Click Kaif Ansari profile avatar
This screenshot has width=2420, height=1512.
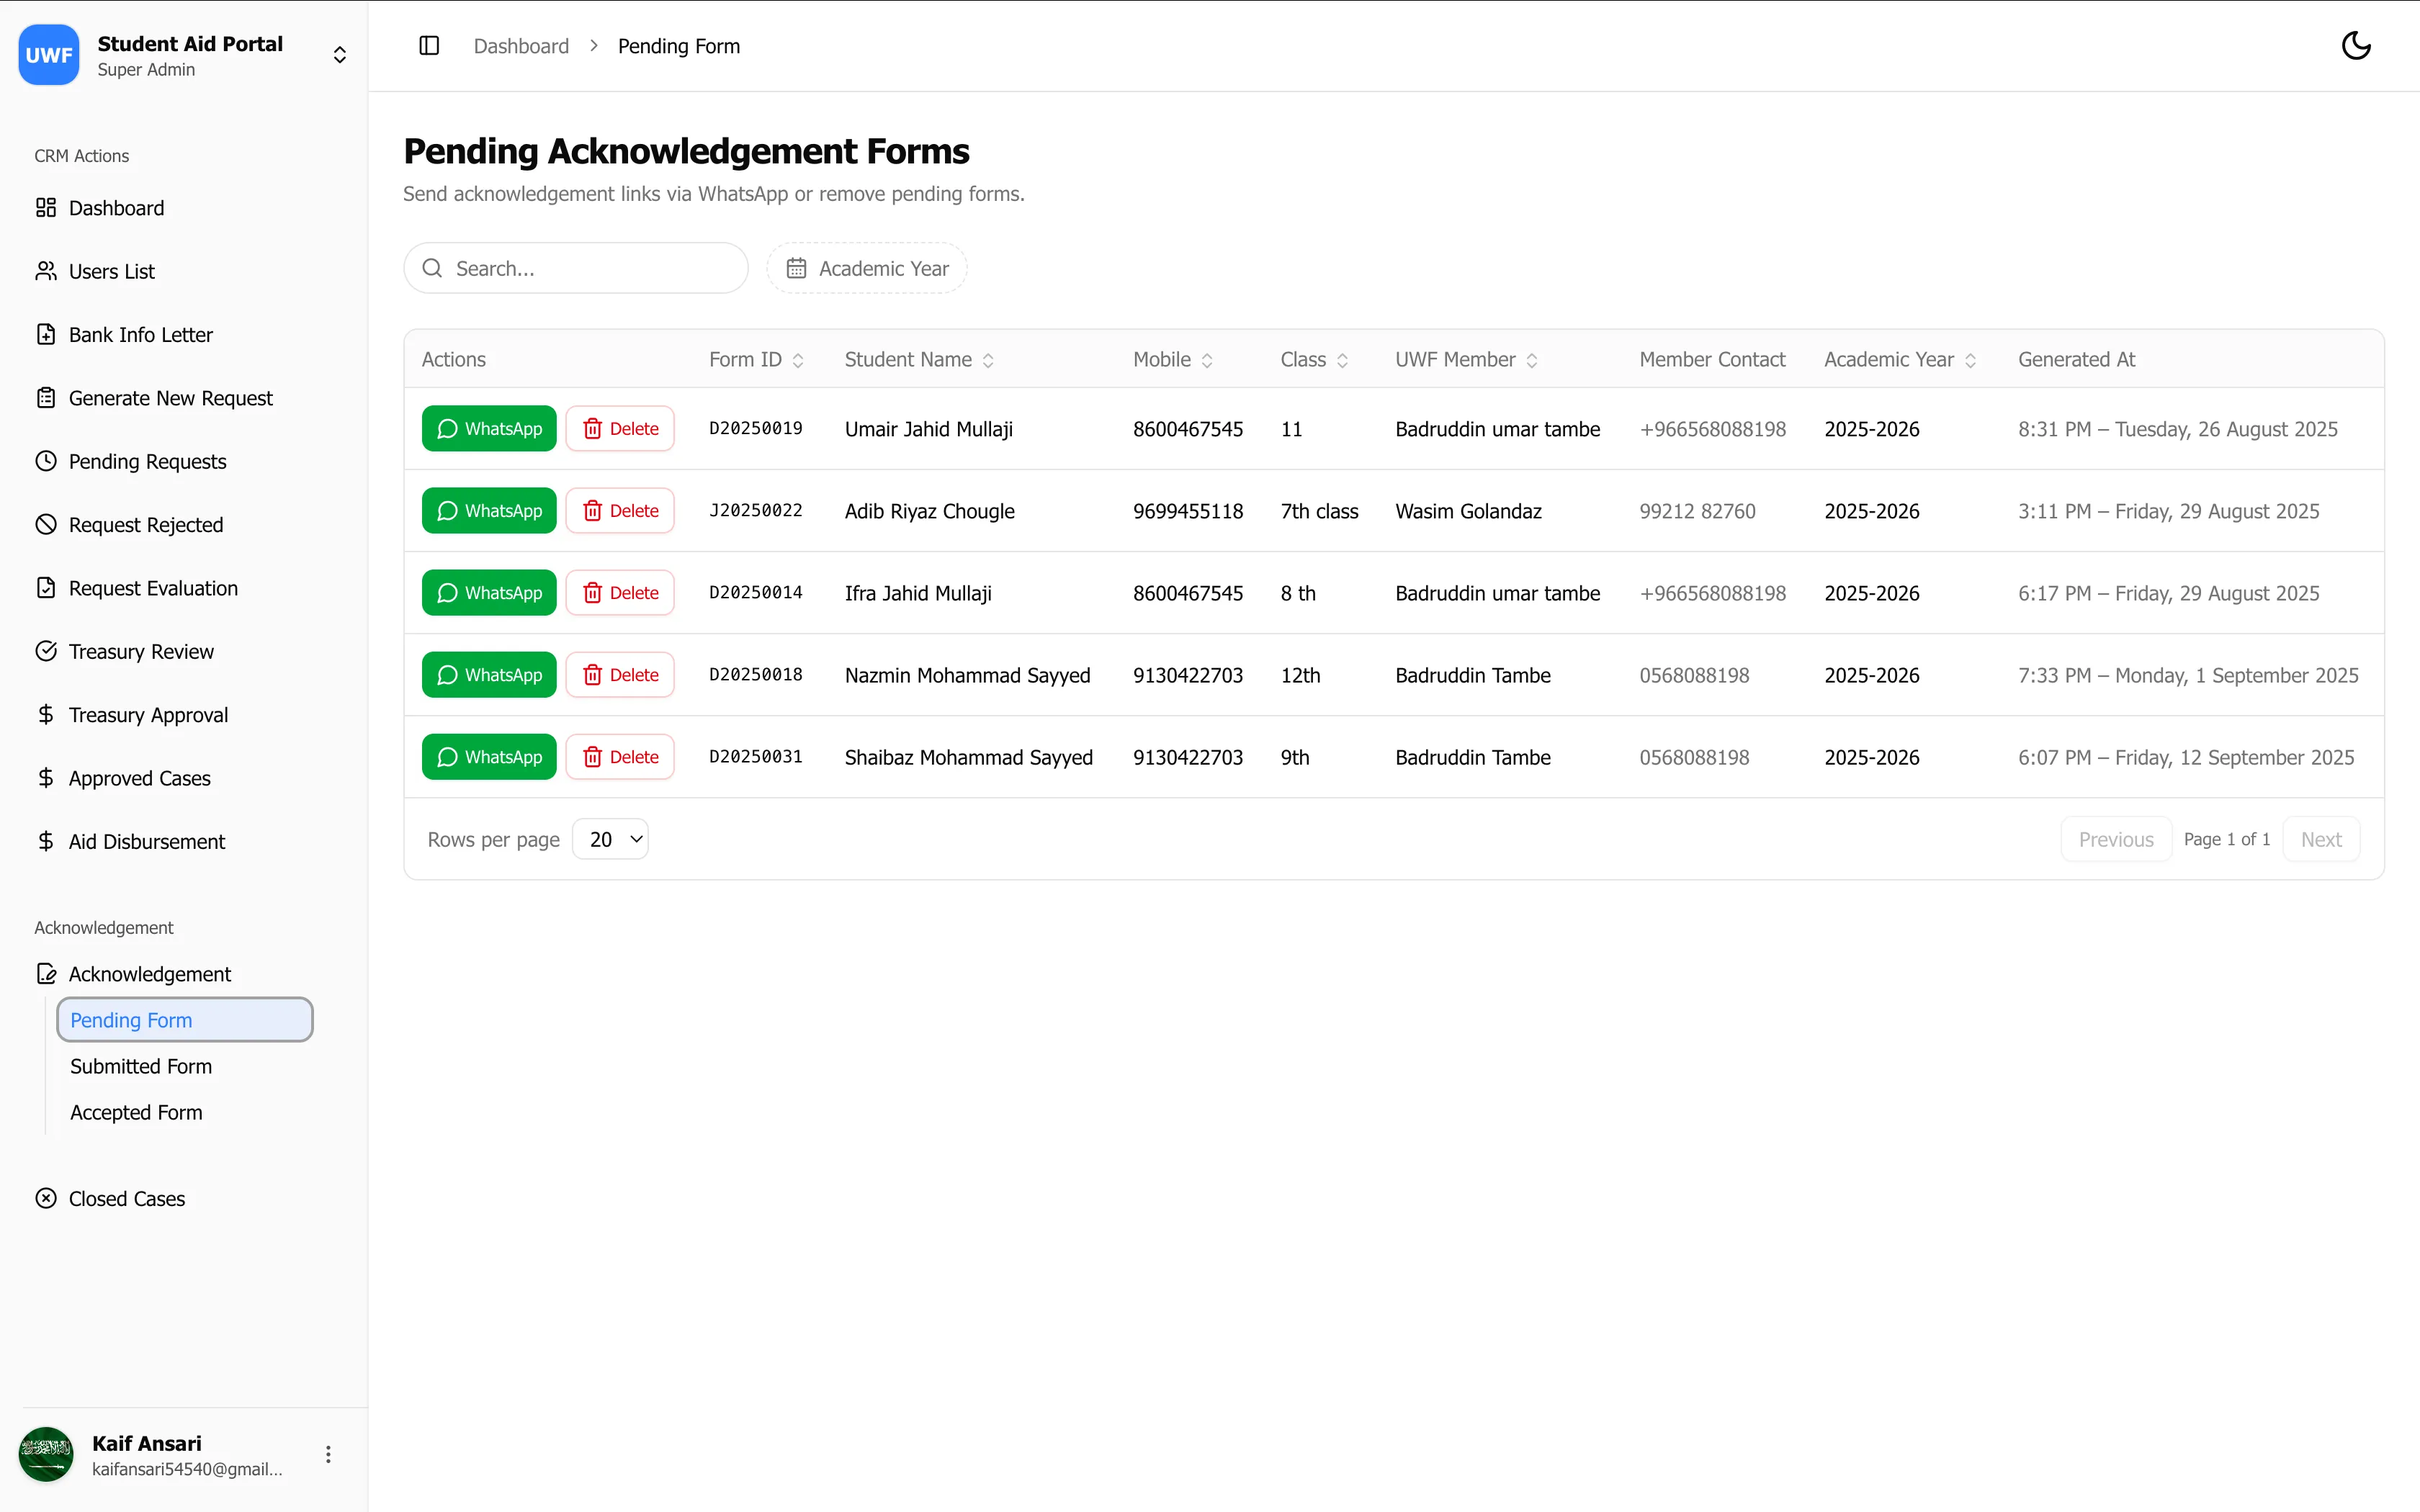pyautogui.click(x=46, y=1454)
